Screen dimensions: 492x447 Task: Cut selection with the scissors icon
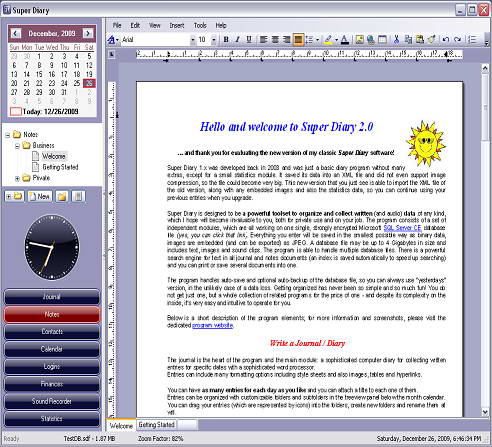[396, 40]
